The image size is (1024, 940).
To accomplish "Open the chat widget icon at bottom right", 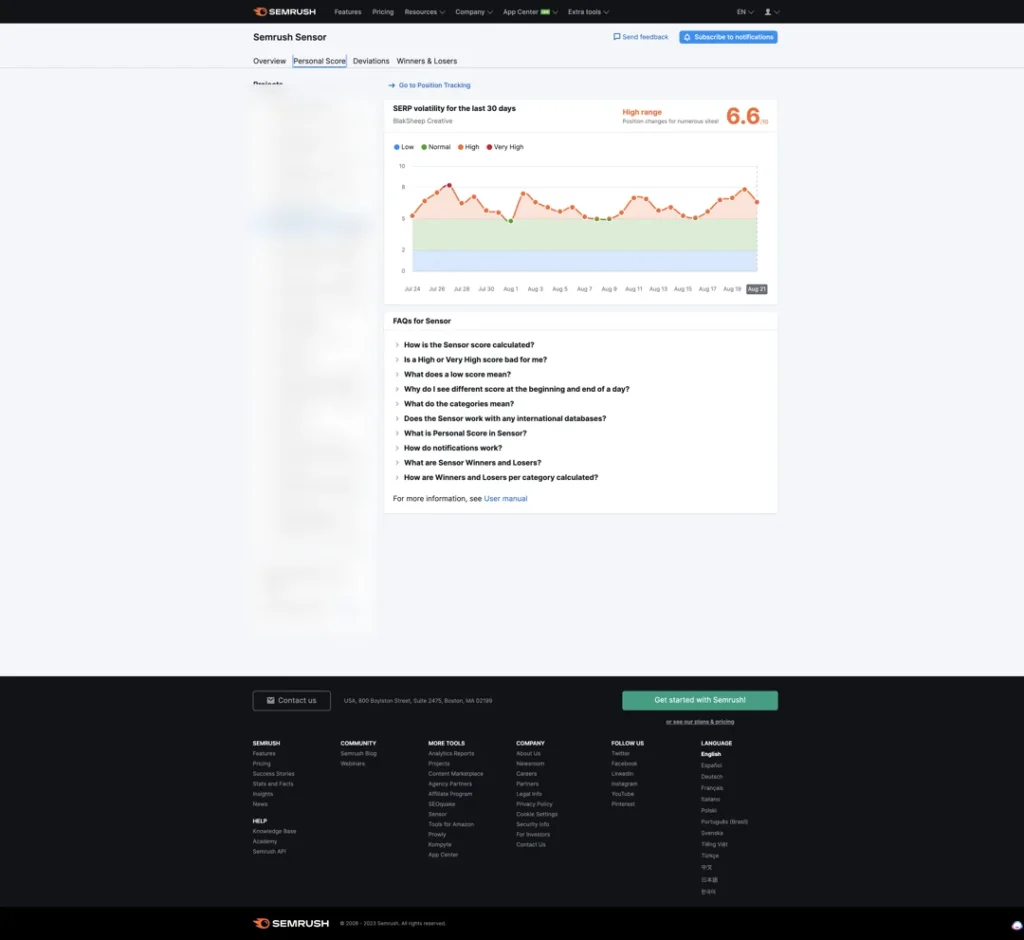I will [x=1017, y=925].
